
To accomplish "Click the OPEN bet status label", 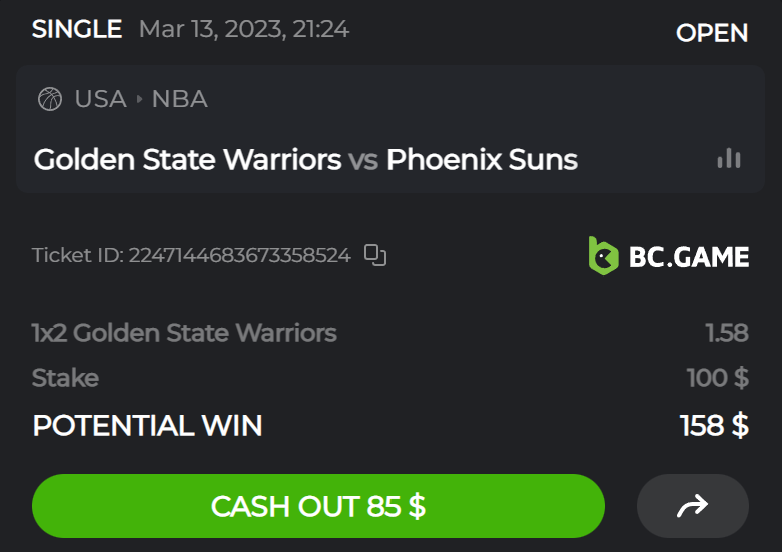I will coord(712,33).
